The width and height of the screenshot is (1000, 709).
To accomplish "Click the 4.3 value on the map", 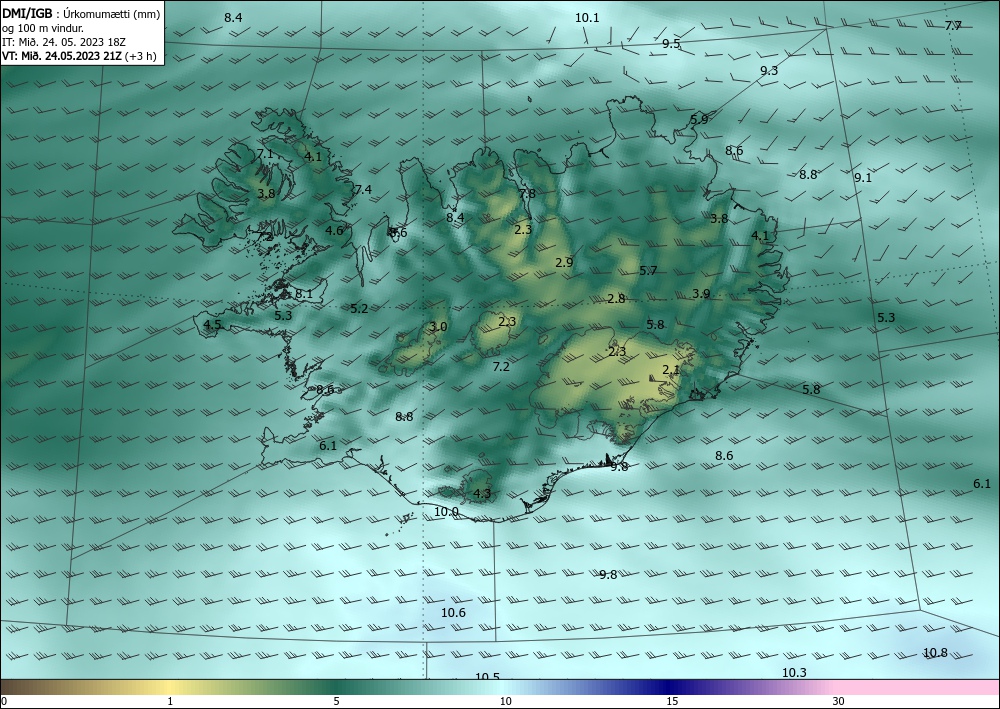I will coord(482,493).
